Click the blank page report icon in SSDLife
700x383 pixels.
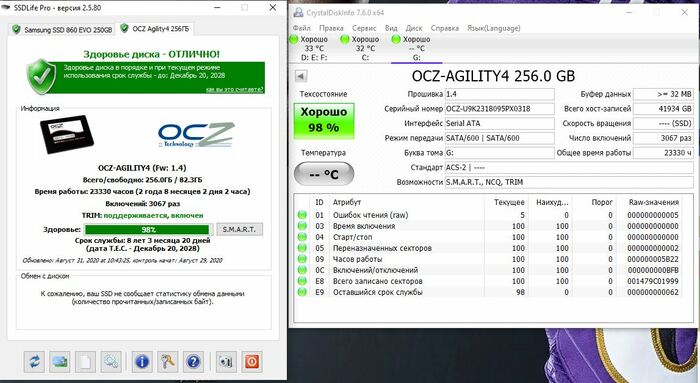point(85,361)
